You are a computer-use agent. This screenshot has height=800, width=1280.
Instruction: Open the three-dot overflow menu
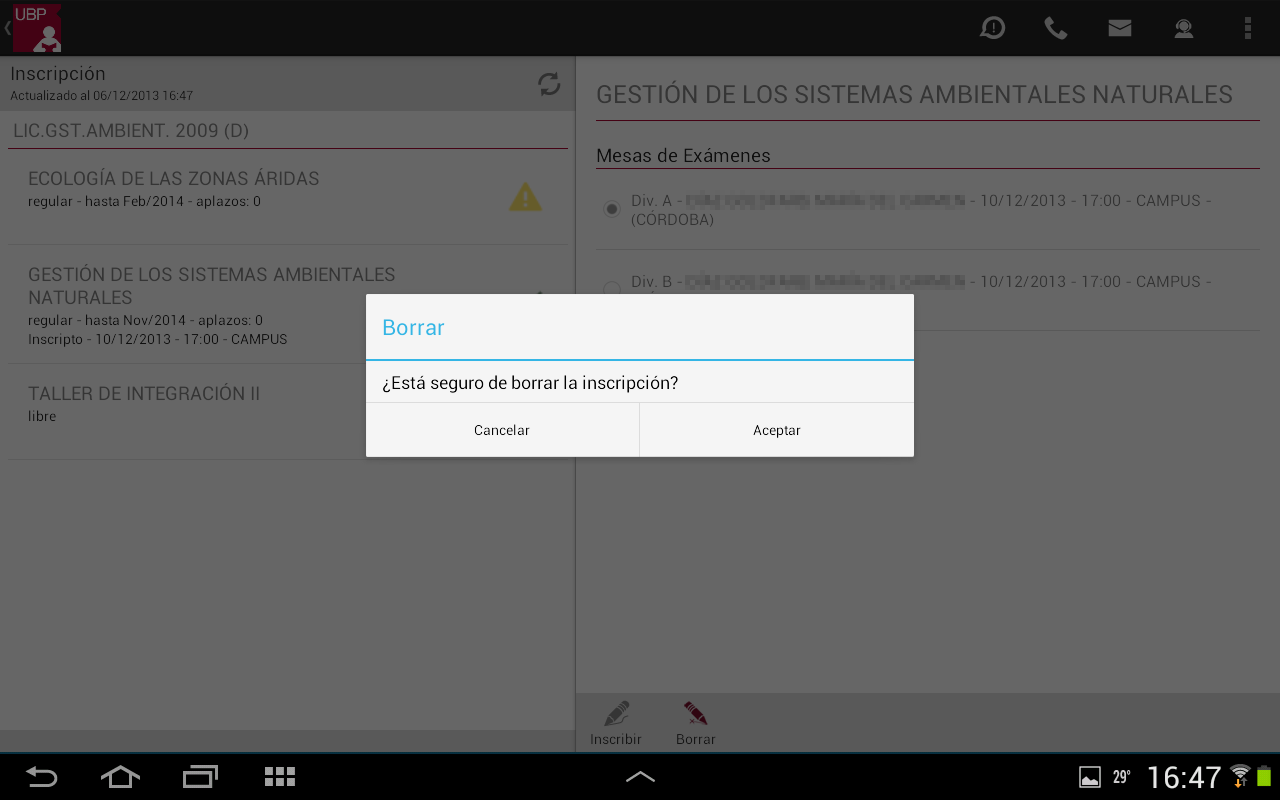pos(1247,28)
